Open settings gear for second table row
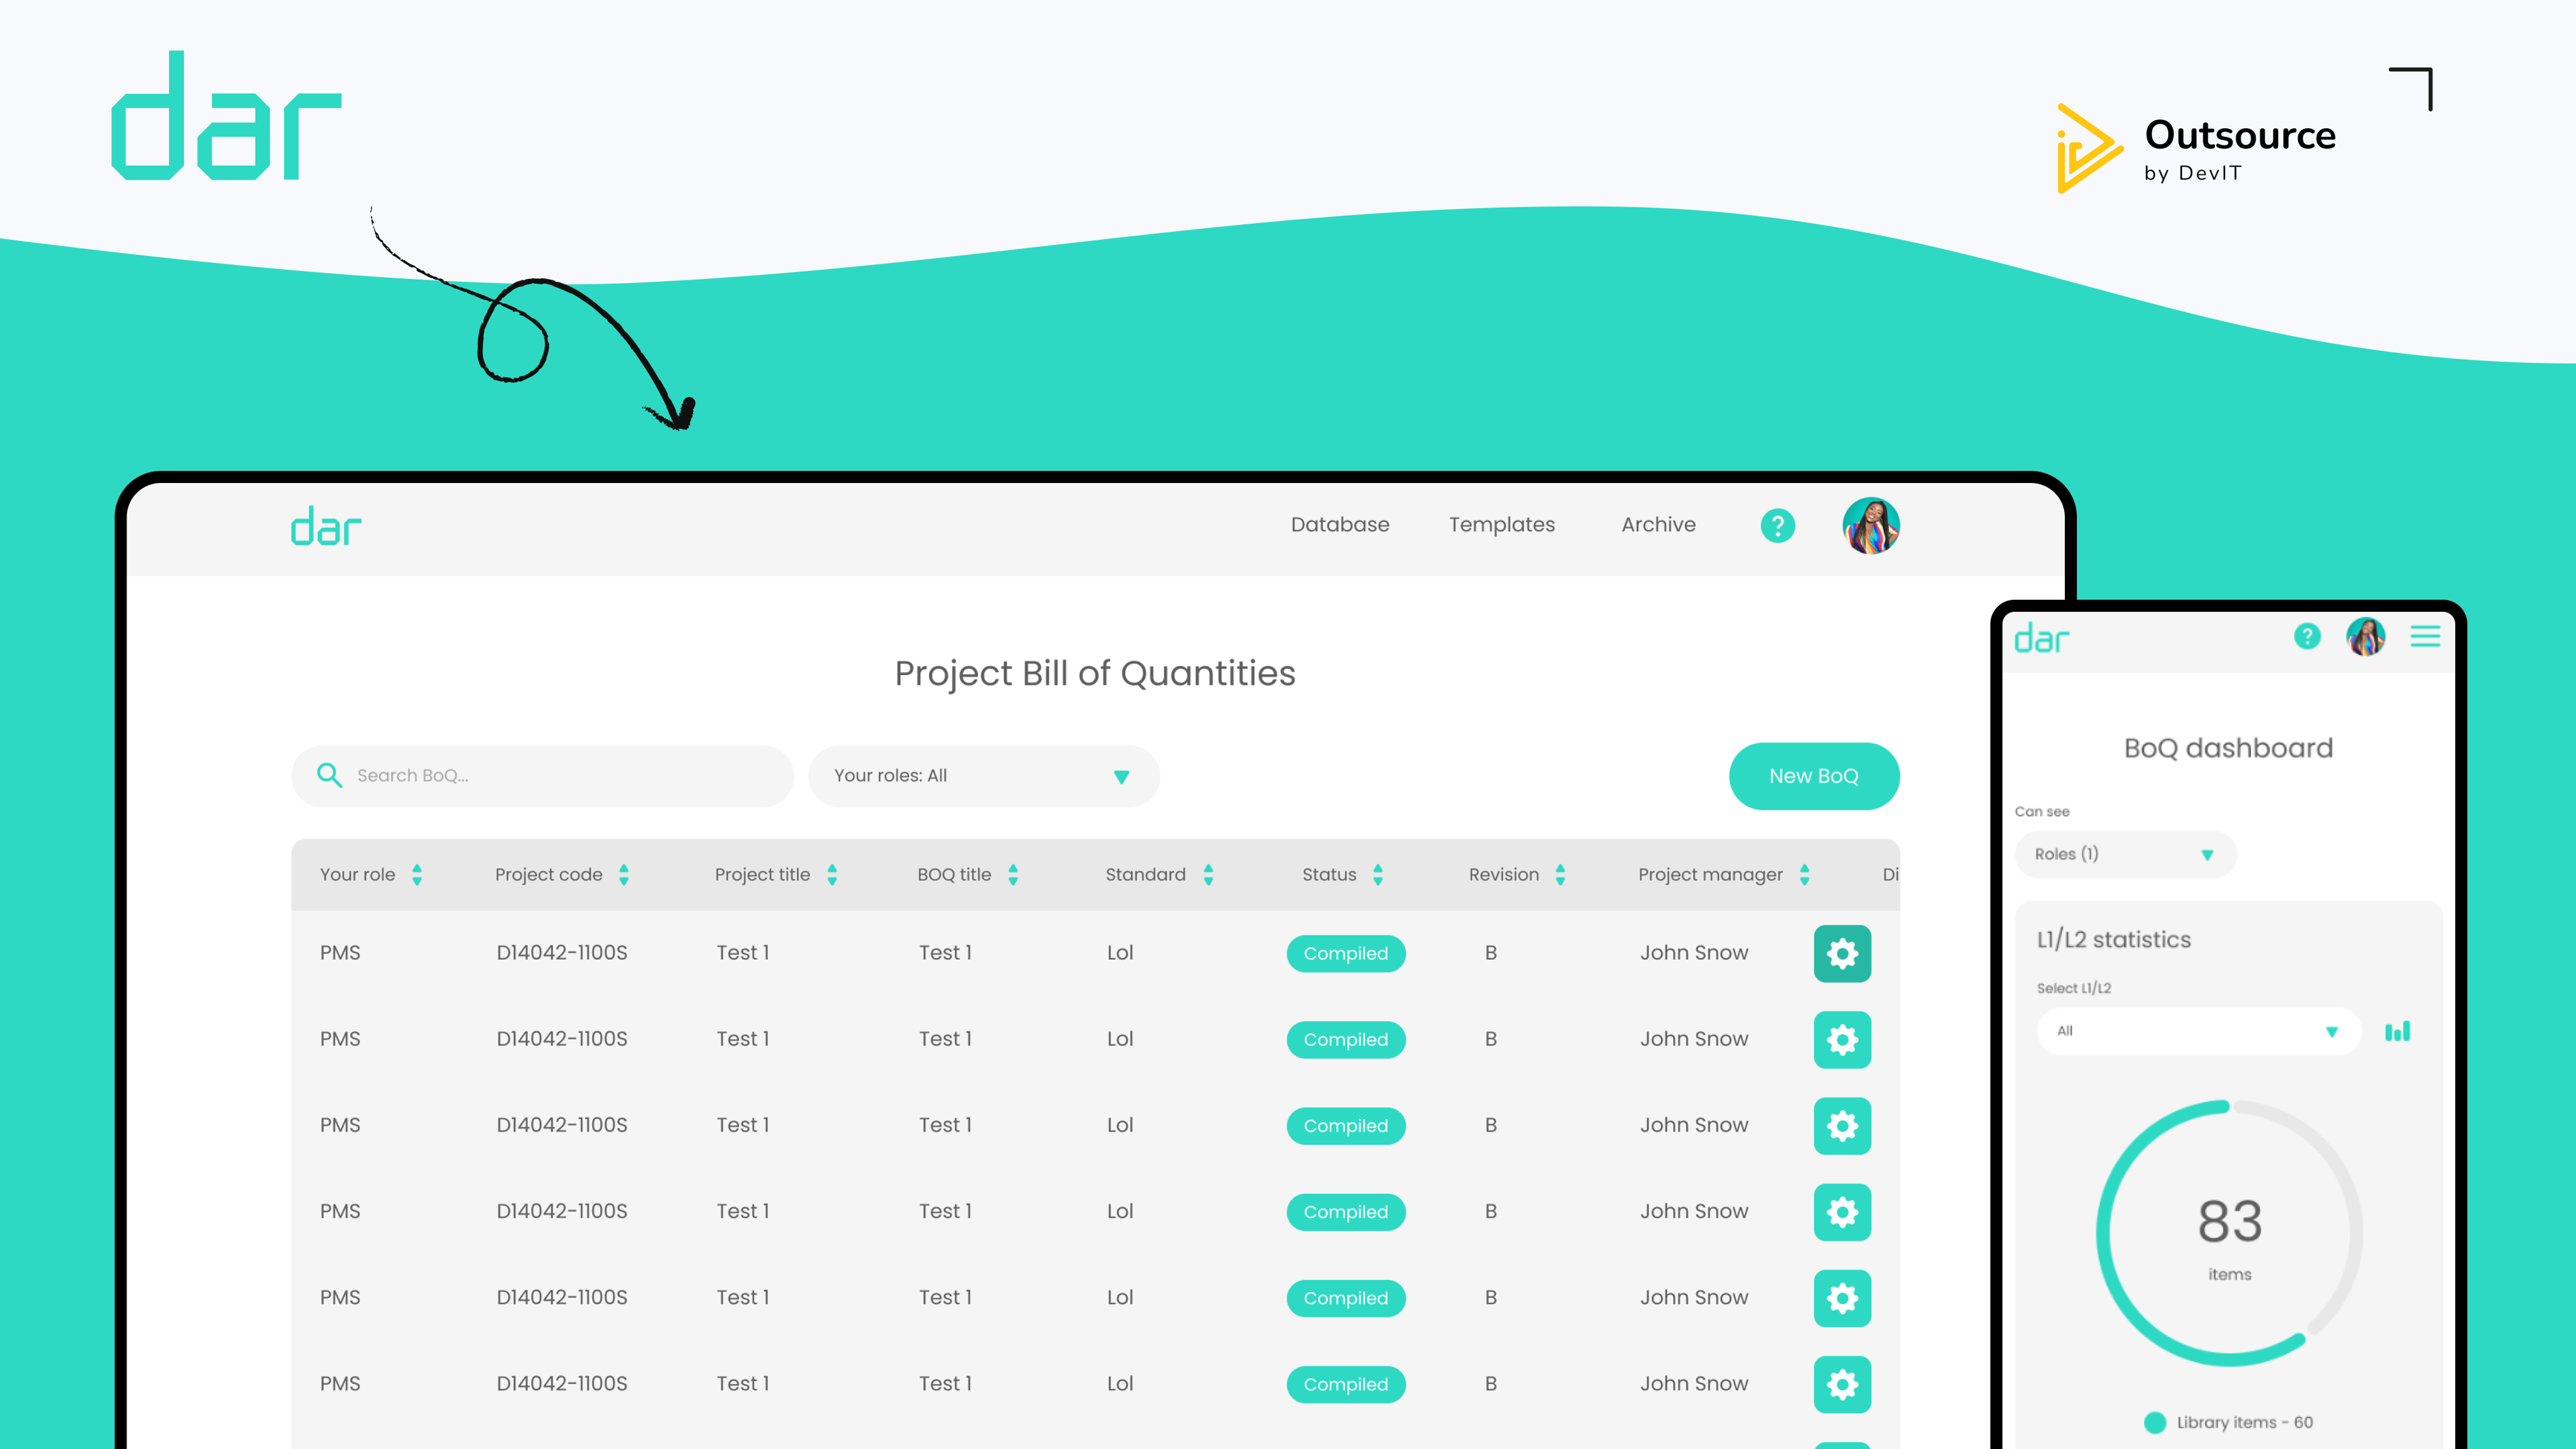2576x1449 pixels. pyautogui.click(x=1842, y=1039)
